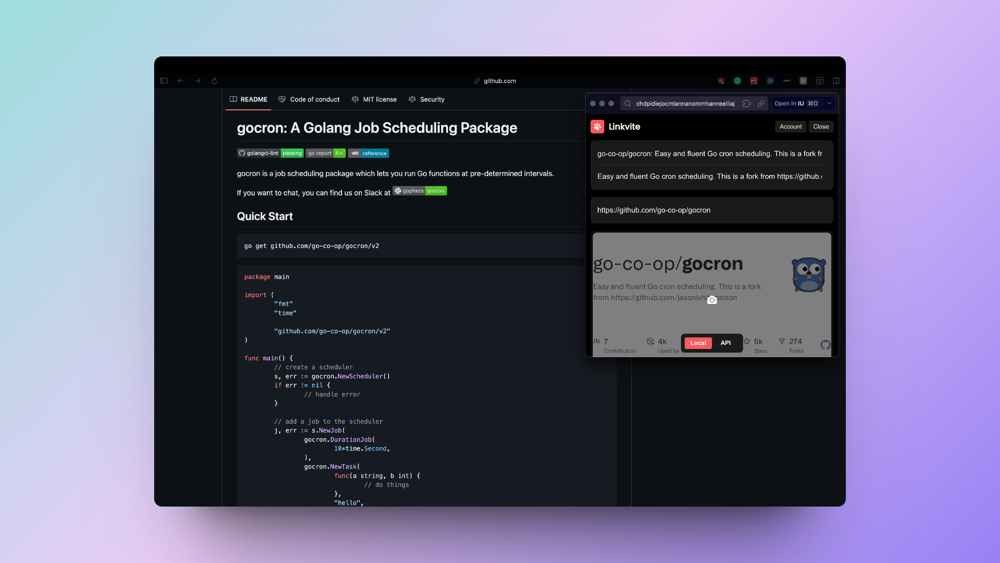Click the 274 Forks icon in preview

tap(782, 341)
